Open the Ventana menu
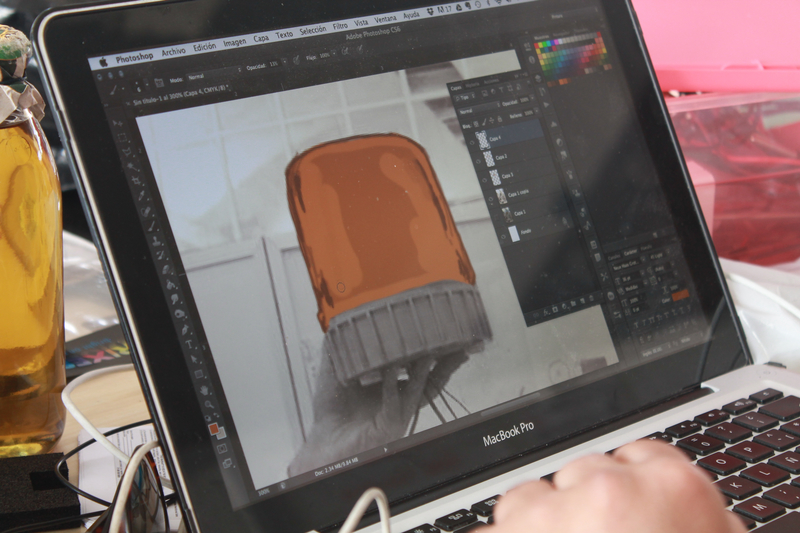This screenshot has width=800, height=533. click(x=385, y=19)
